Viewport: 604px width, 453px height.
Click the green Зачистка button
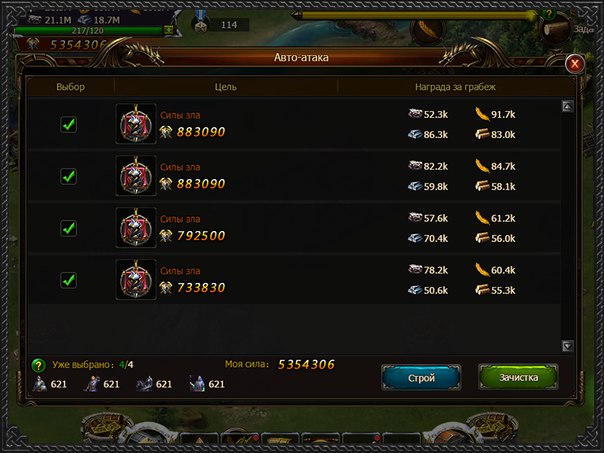click(x=518, y=378)
